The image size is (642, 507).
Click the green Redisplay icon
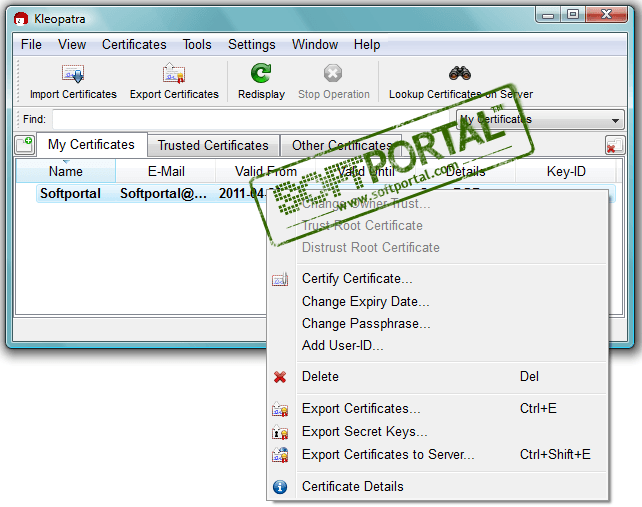[261, 73]
